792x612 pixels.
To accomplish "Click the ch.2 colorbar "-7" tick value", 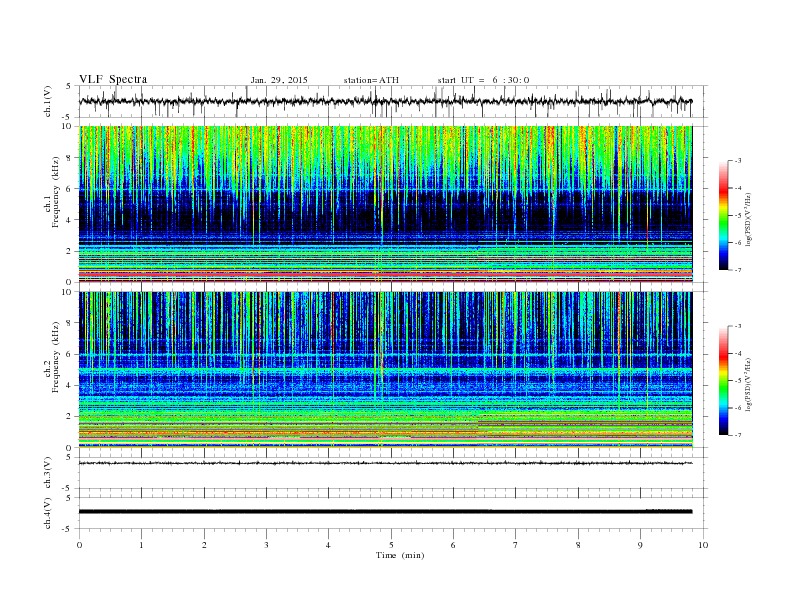I will click(x=737, y=435).
